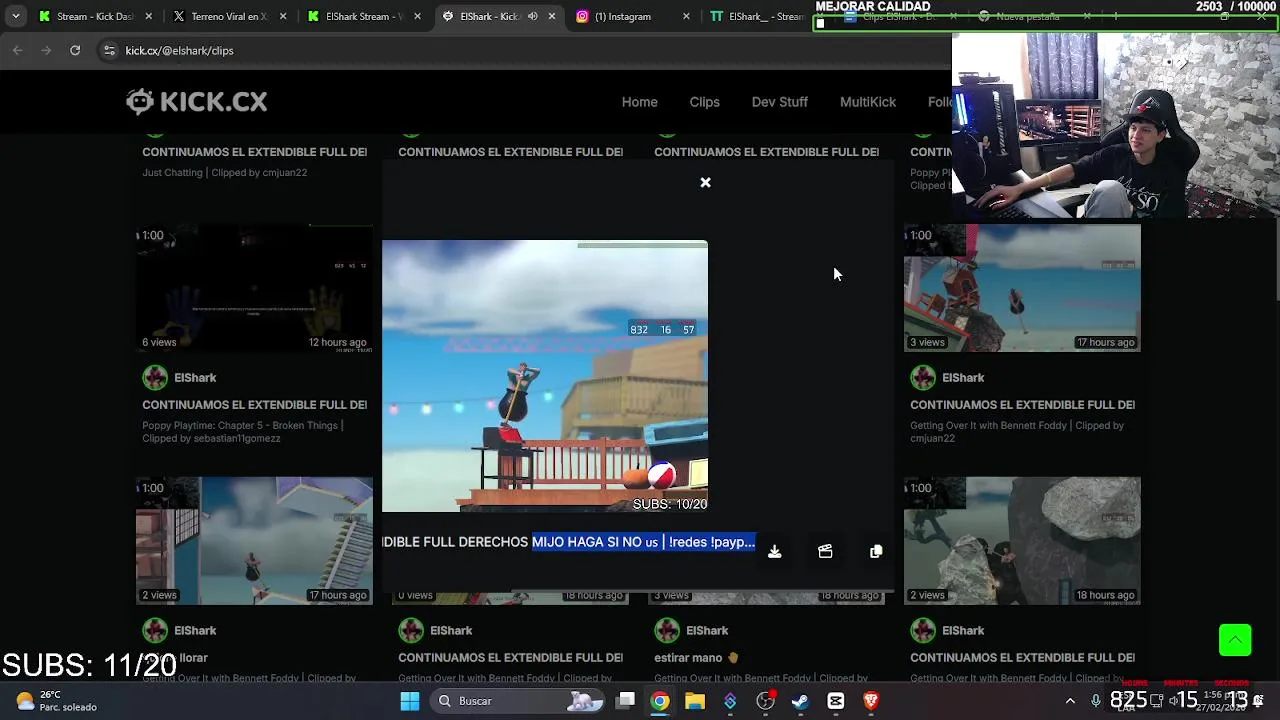
Task: Open the Windows Start menu
Action: coord(410,701)
